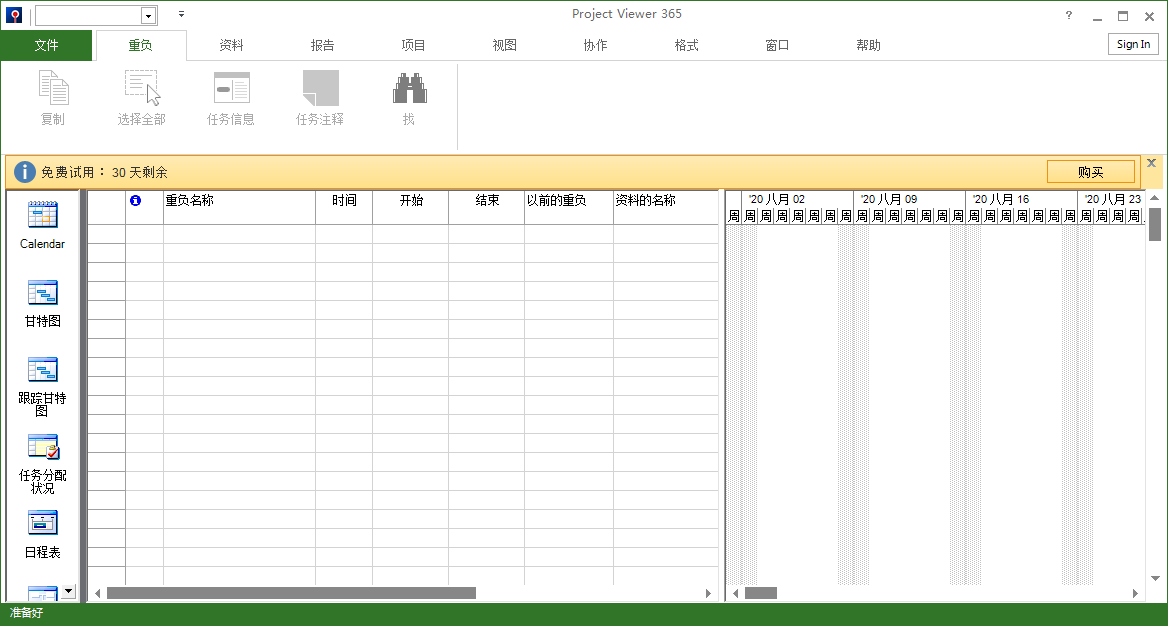
Task: Open the Collaboration (协作) tab
Action: (595, 45)
